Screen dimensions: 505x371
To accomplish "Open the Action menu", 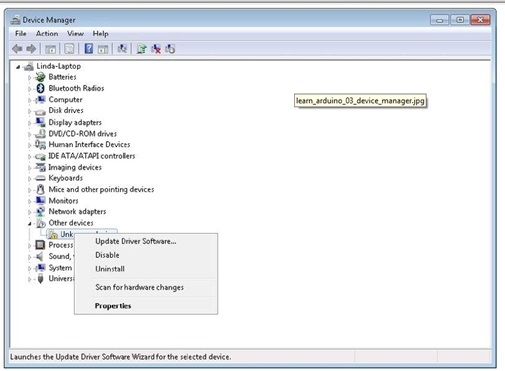I will click(x=47, y=34).
